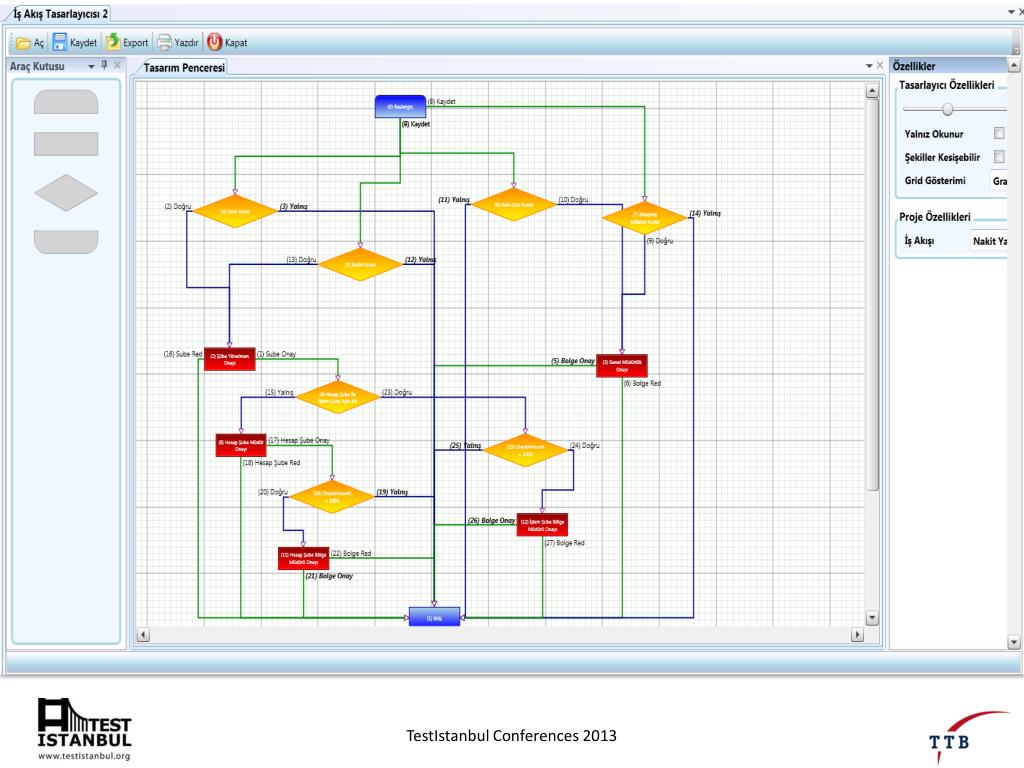This screenshot has width=1024, height=768.
Task: Close the Araç Kutusu panel
Action: [118, 65]
